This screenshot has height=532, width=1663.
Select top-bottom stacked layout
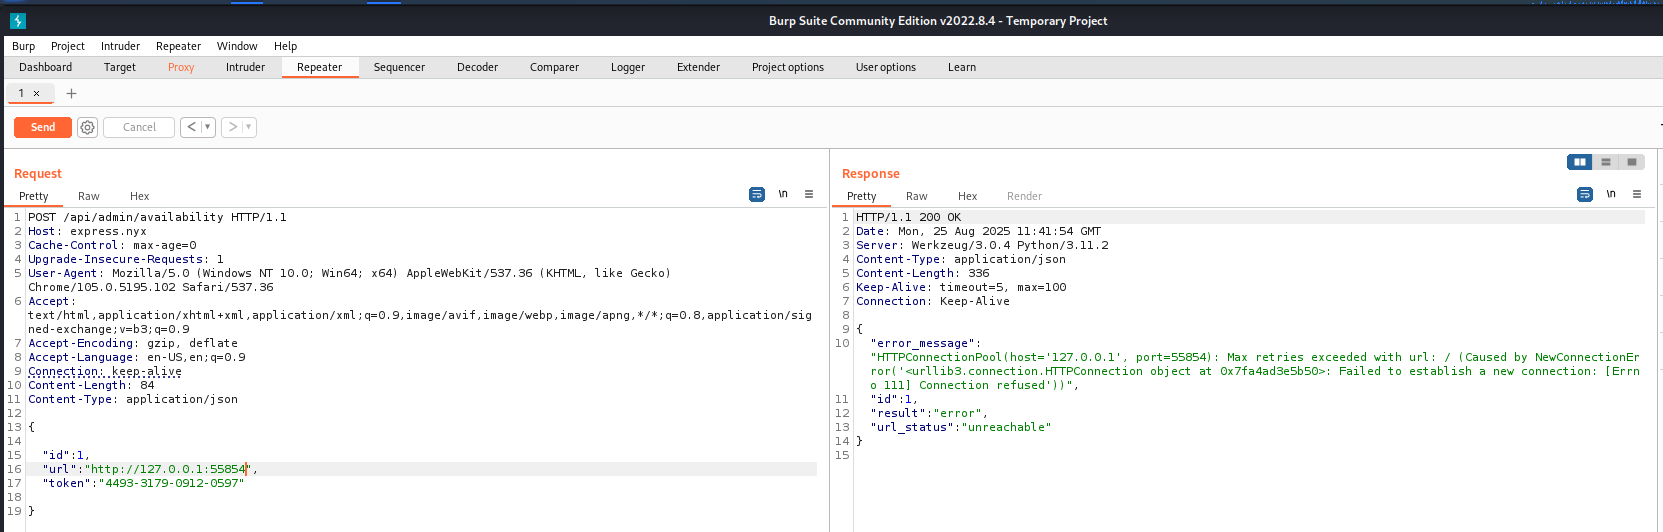pyautogui.click(x=1606, y=162)
